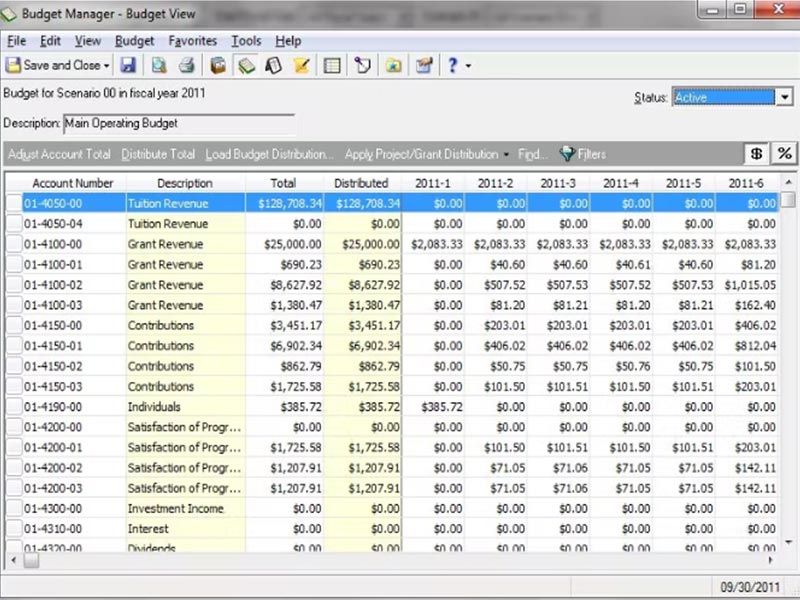Select the checkbox for row 01-4190-00
Image resolution: width=800 pixels, height=600 pixels.
[13, 407]
